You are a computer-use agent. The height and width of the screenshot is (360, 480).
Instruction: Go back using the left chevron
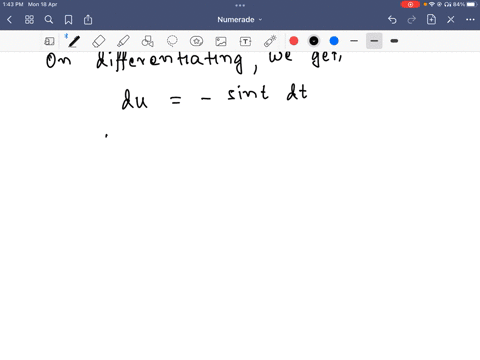(x=9, y=20)
